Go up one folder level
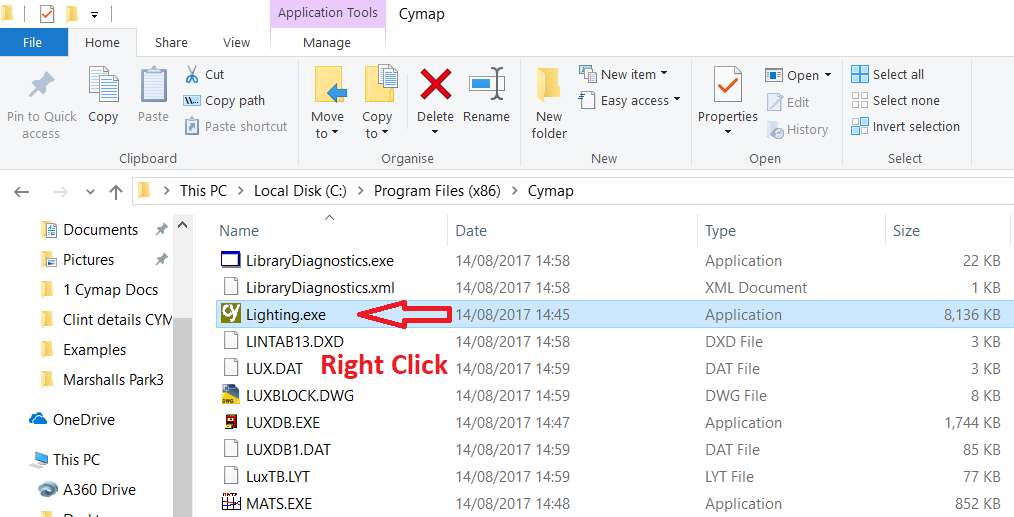 116,192
